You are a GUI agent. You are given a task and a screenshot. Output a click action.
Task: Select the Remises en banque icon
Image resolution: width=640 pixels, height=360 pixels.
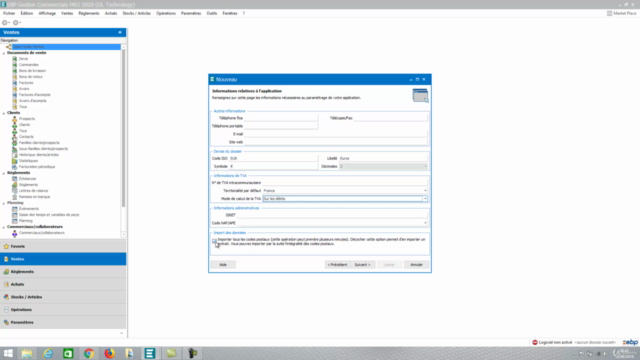[15, 197]
